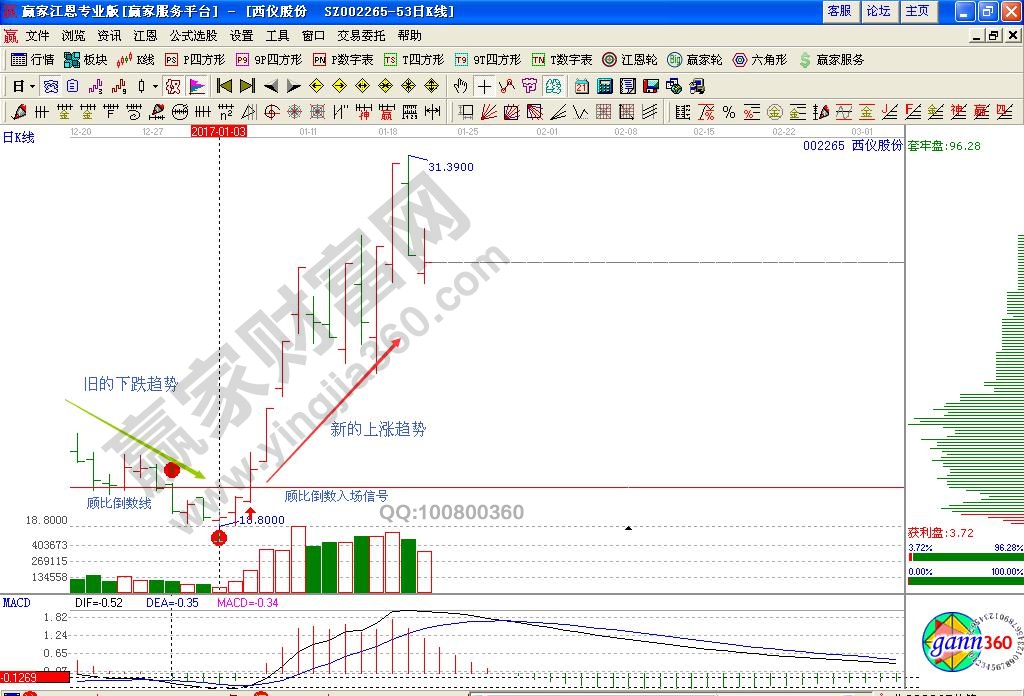Open the 交易委托 menu
This screenshot has height=696, width=1024.
coord(359,35)
